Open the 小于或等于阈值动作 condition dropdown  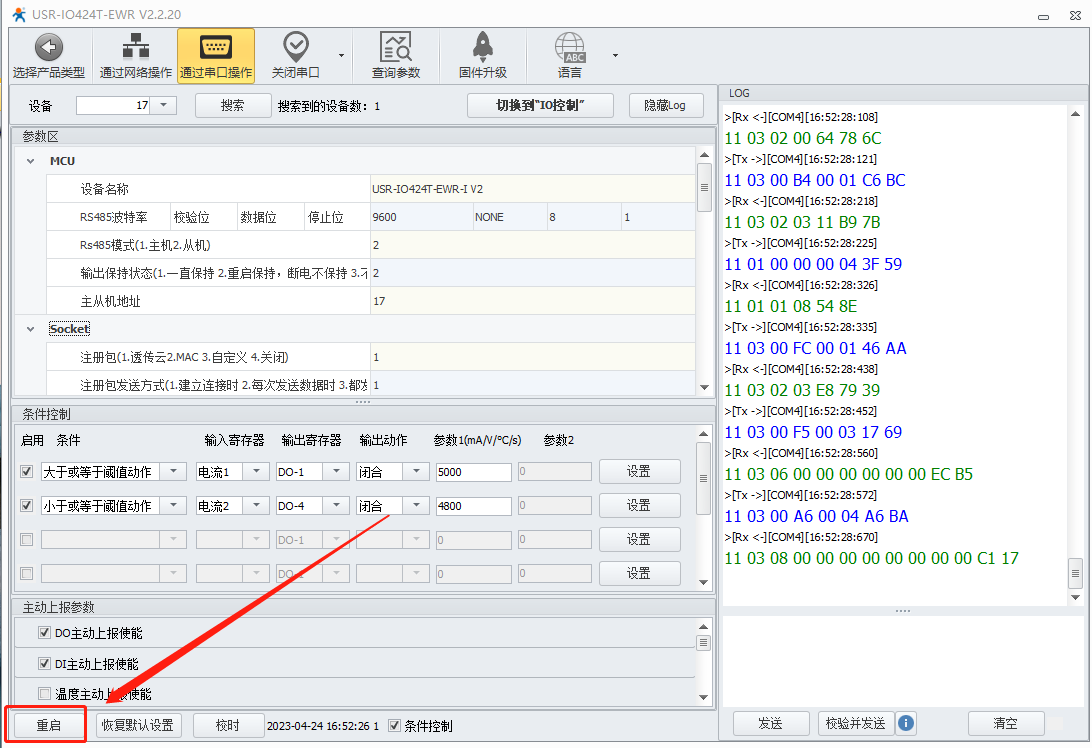coord(173,506)
